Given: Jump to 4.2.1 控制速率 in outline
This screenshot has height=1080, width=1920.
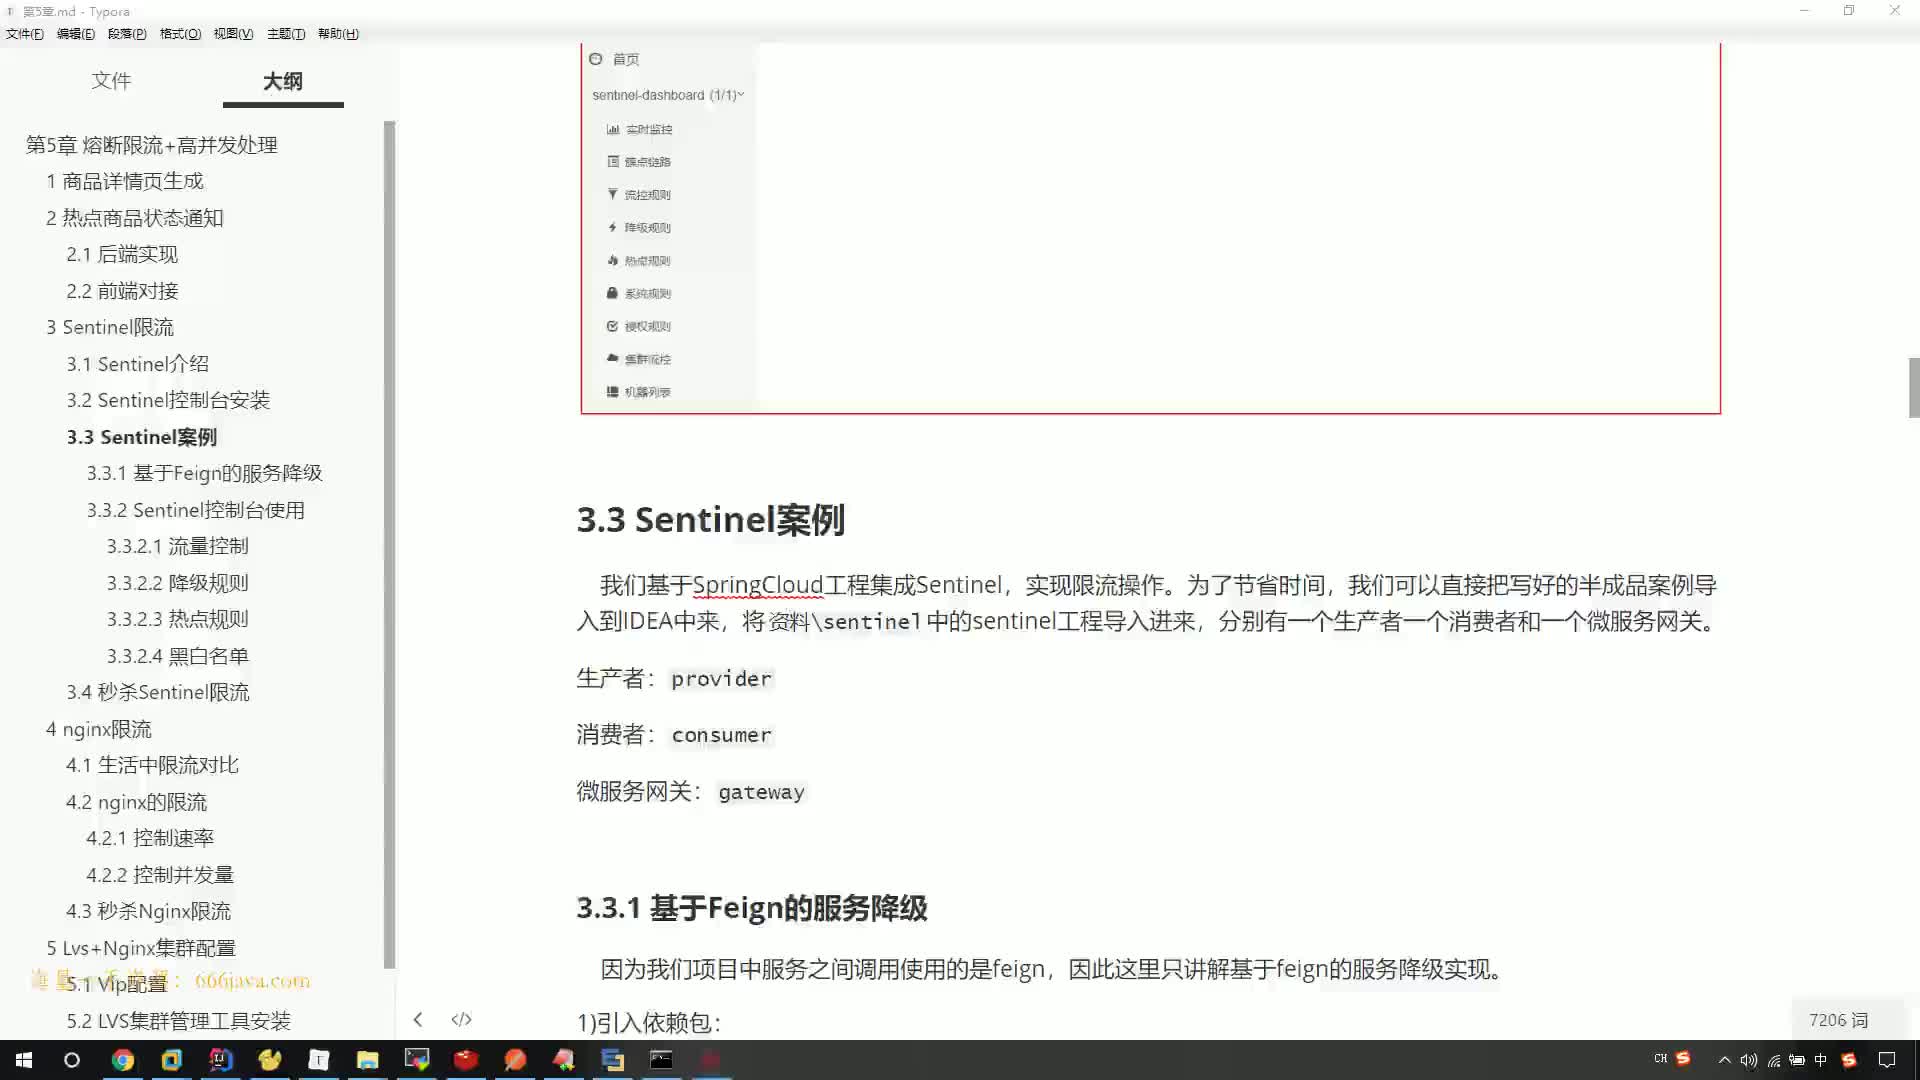Looking at the screenshot, I should coord(150,838).
